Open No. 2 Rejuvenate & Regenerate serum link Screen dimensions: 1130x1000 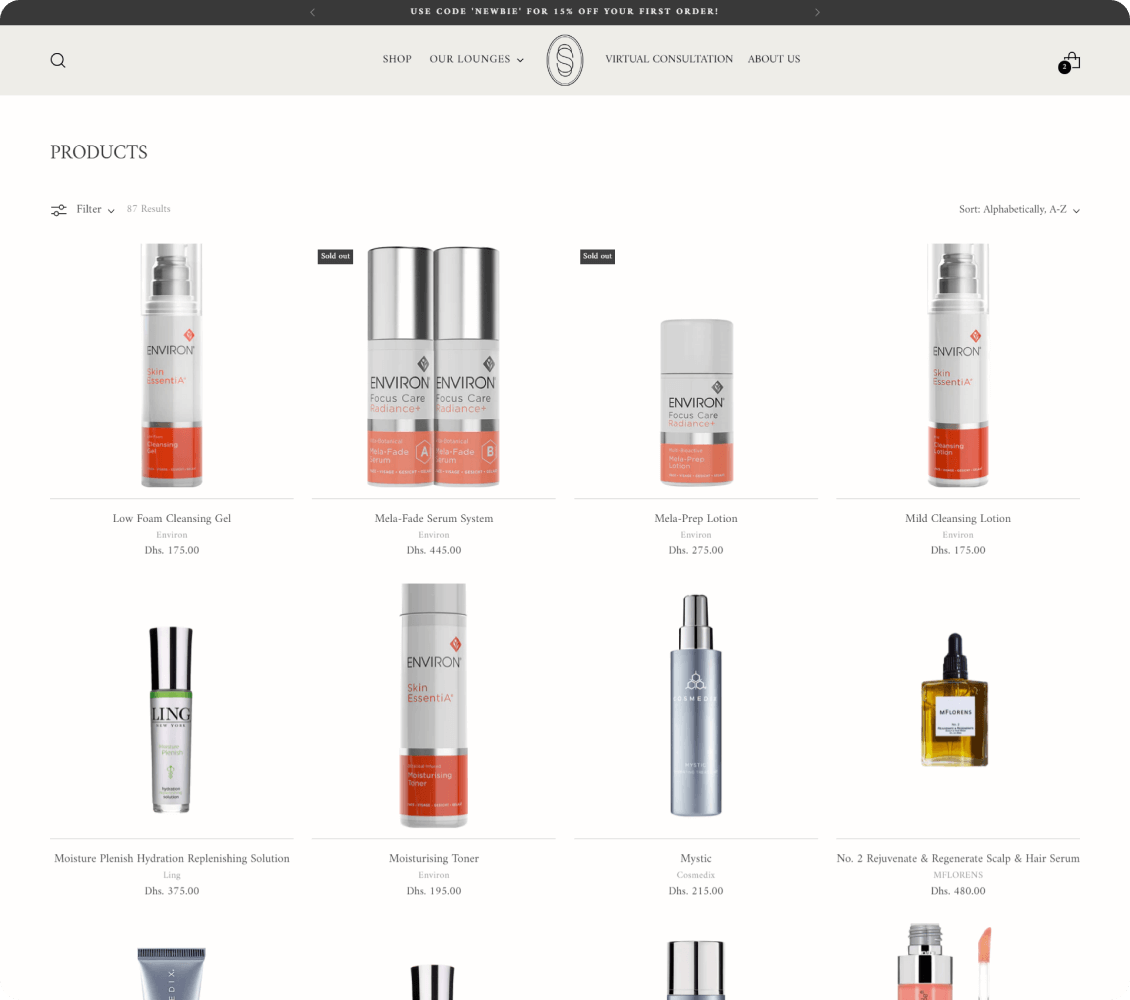958,858
